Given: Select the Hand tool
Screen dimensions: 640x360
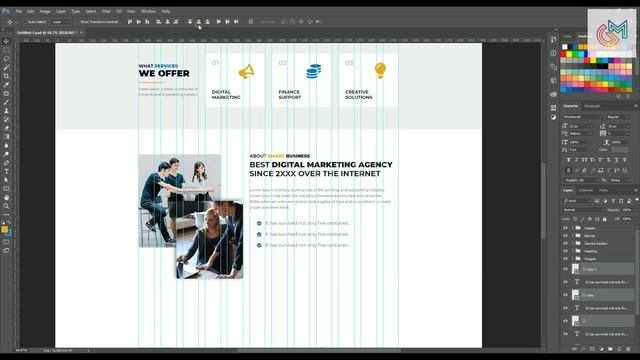Looking at the screenshot, I should pos(6,198).
